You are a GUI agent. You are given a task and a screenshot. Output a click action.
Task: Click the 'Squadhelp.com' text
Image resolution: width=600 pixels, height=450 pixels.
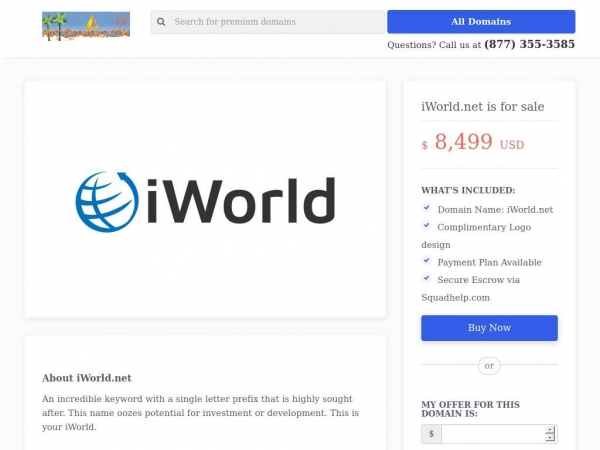point(455,298)
